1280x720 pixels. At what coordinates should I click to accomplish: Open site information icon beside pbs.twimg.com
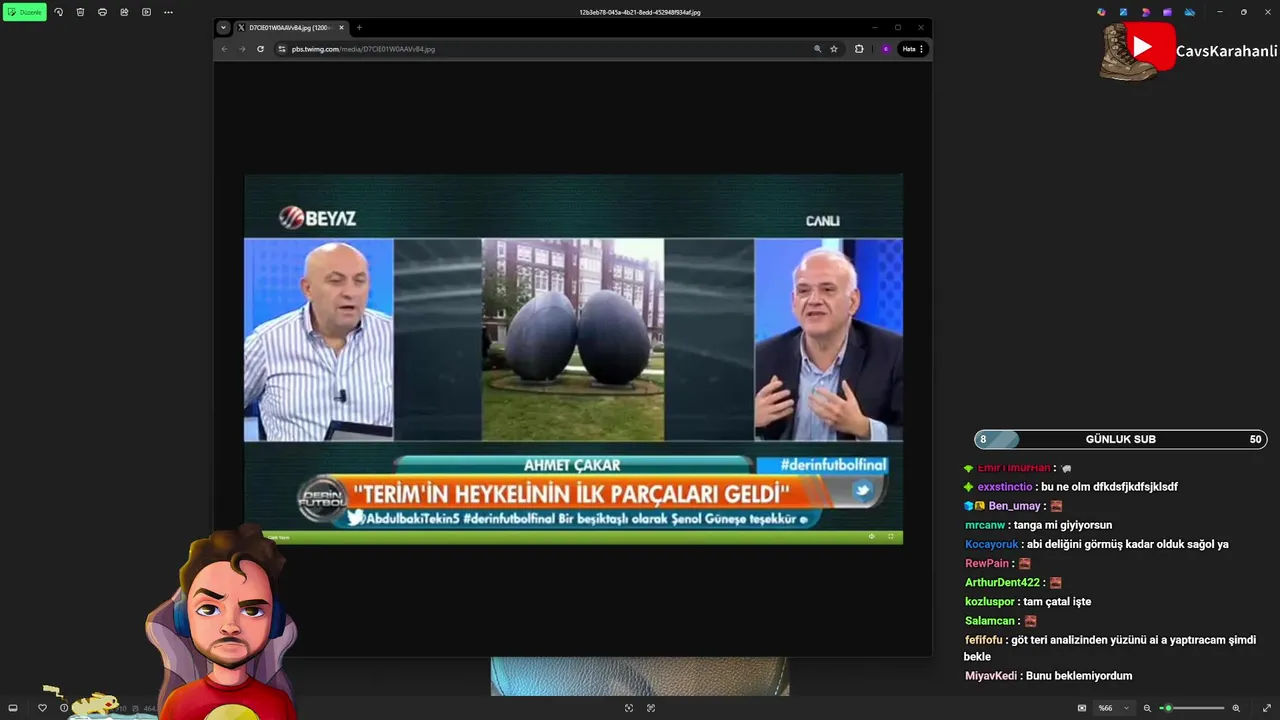pos(282,49)
